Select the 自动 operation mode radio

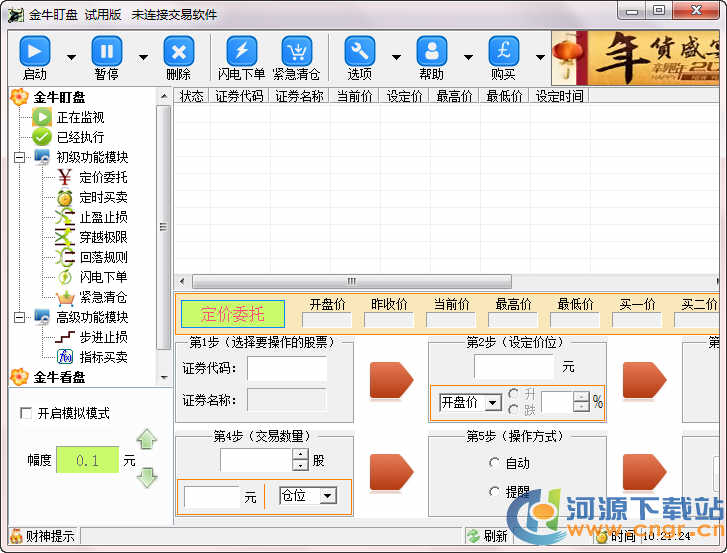494,463
